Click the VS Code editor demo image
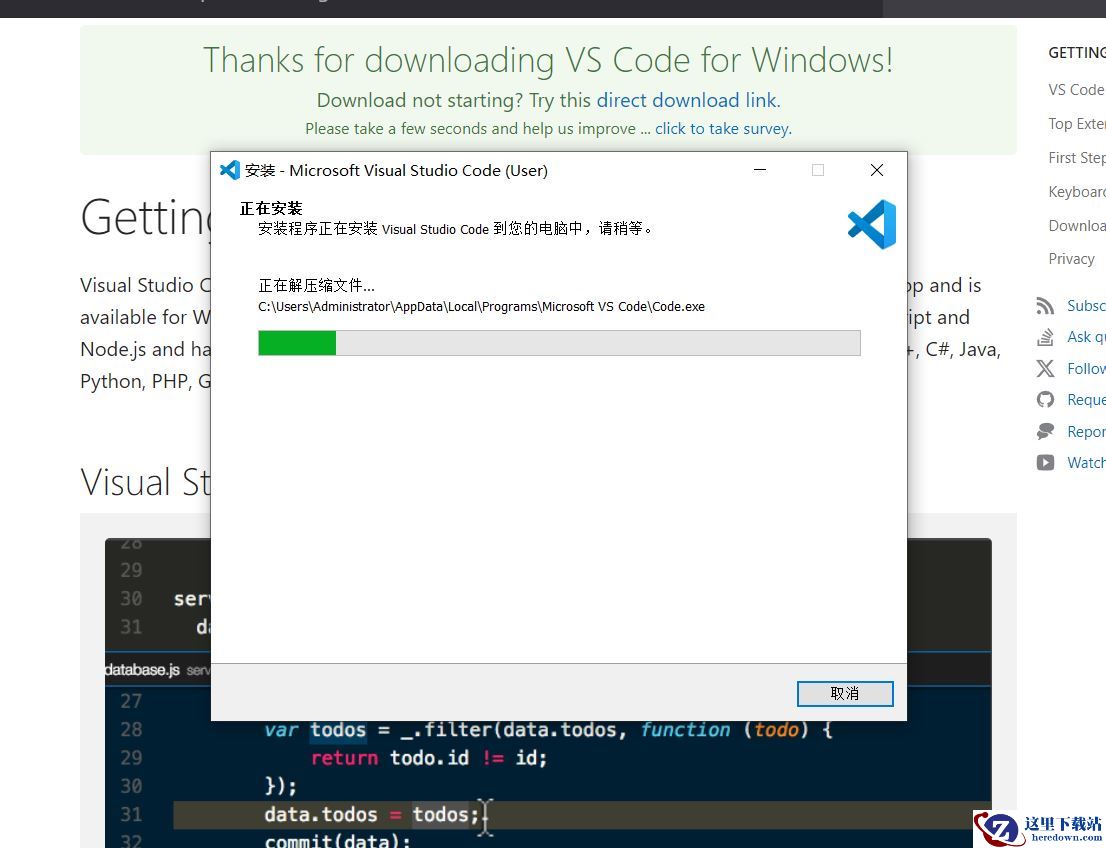This screenshot has height=848, width=1106. (548, 693)
